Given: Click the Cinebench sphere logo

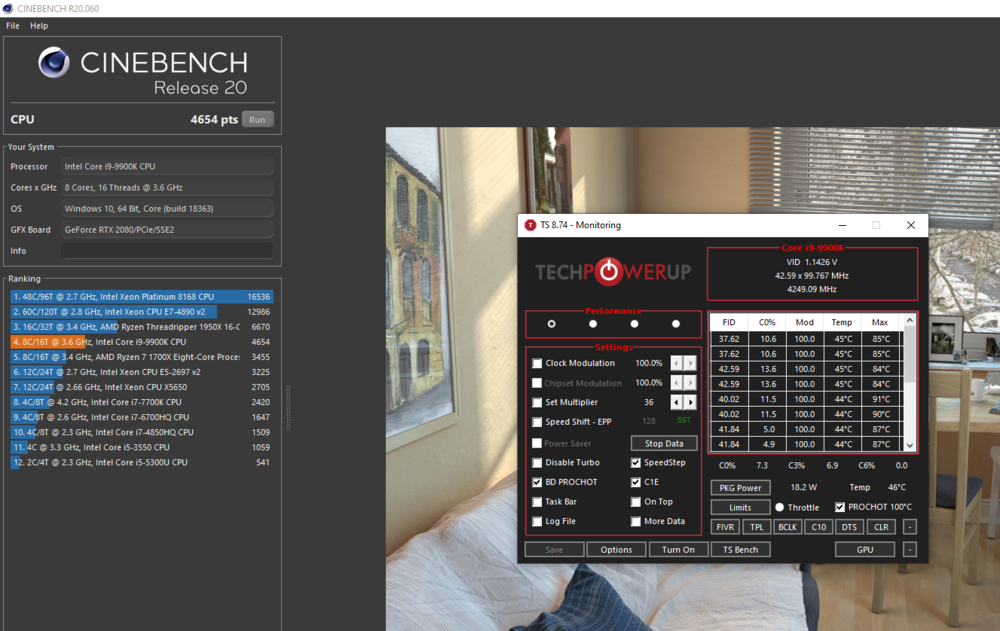Looking at the screenshot, I should coord(54,63).
